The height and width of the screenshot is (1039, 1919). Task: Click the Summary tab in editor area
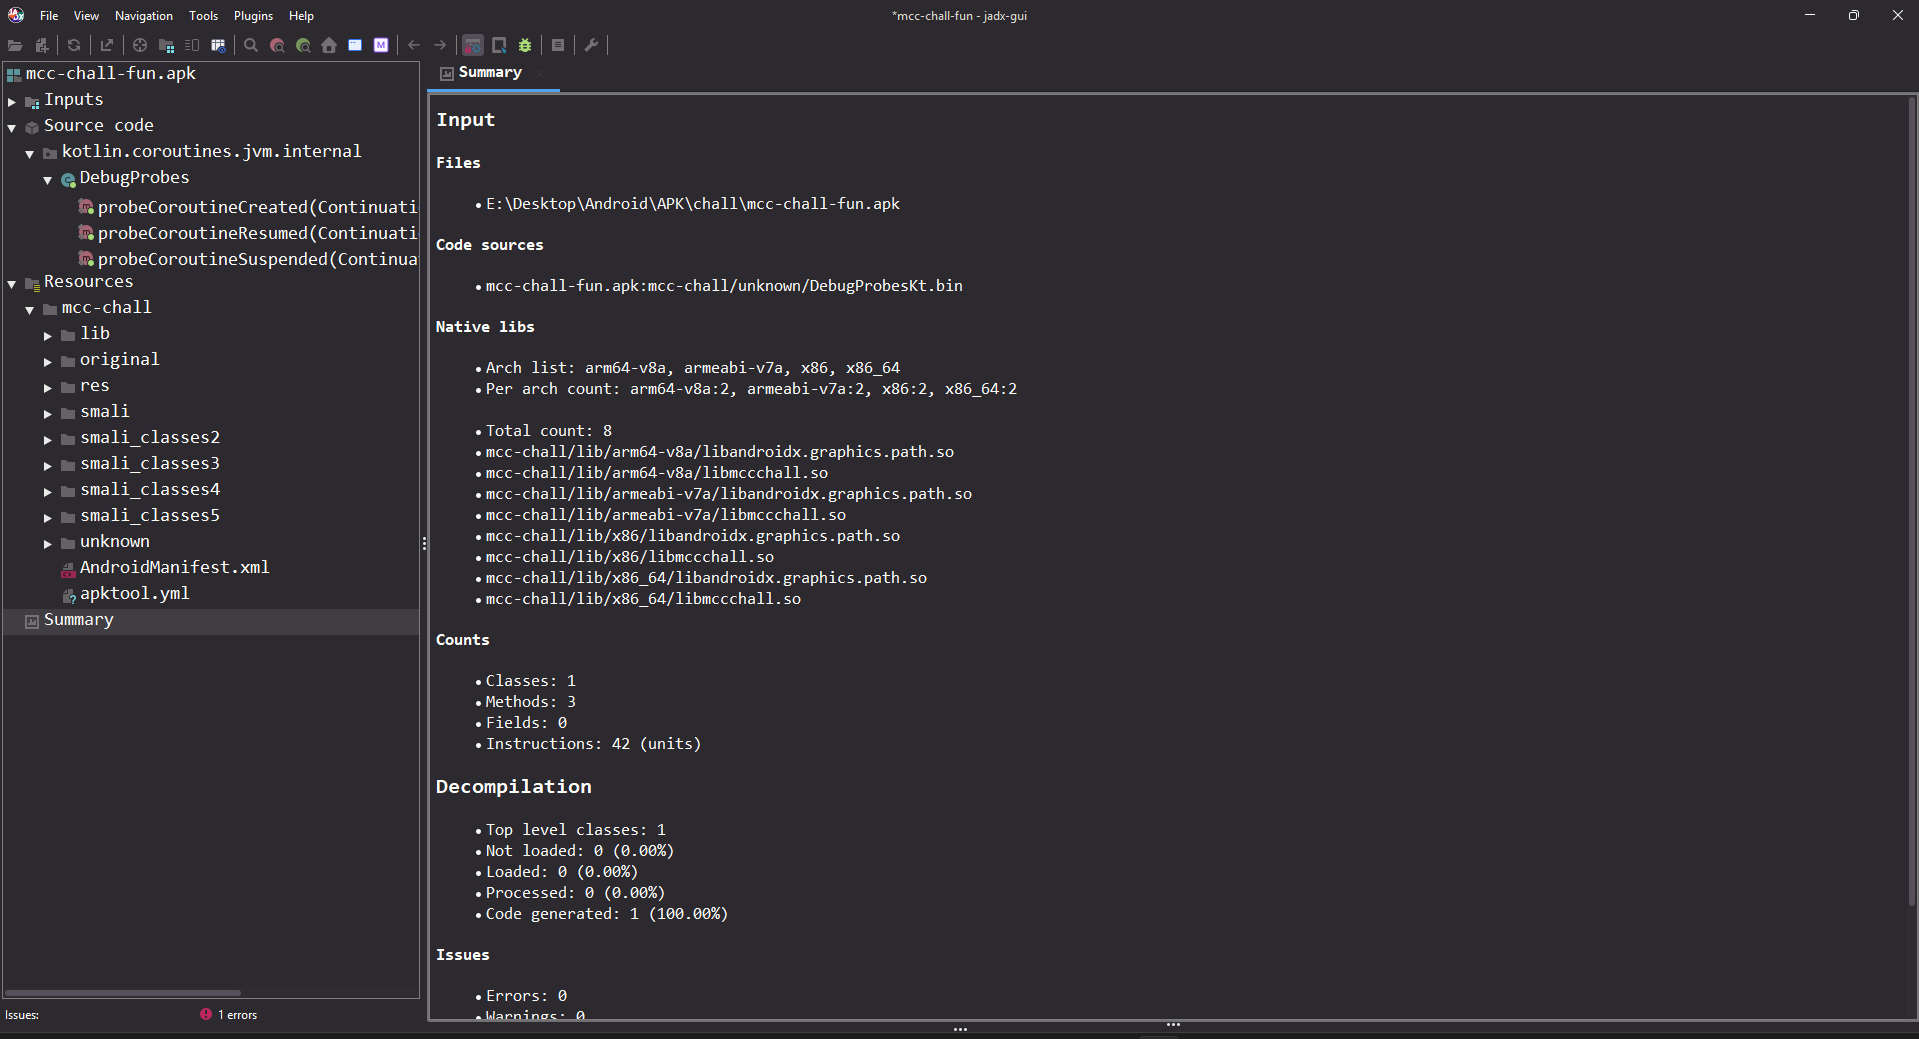[x=489, y=73]
